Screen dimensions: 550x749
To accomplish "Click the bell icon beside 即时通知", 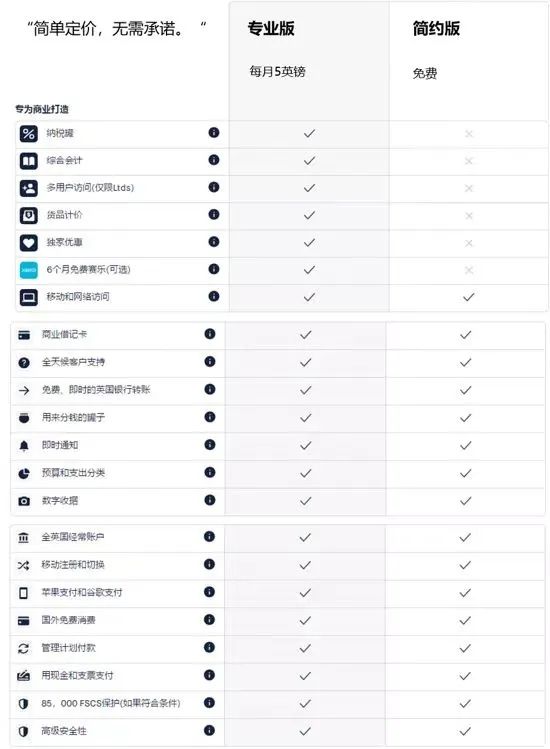I will [x=24, y=446].
